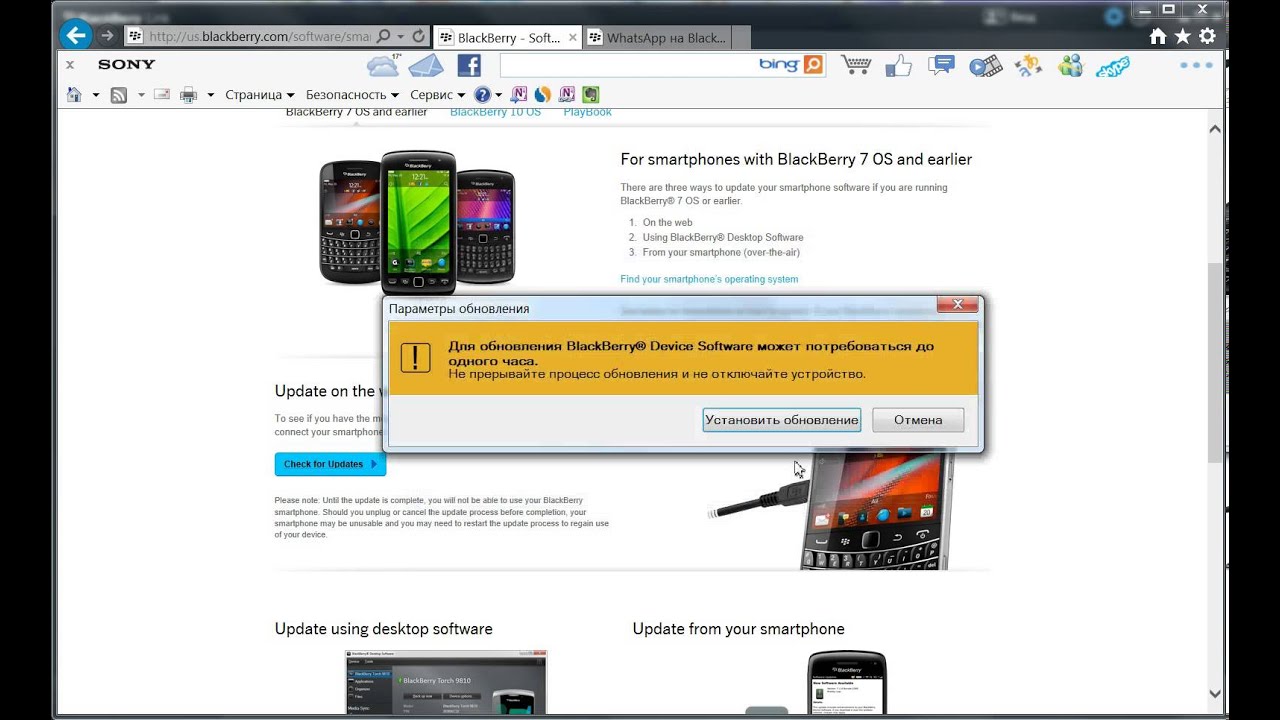
Task: Click phone image under Update from your smartphone
Action: pyautogui.click(x=847, y=684)
